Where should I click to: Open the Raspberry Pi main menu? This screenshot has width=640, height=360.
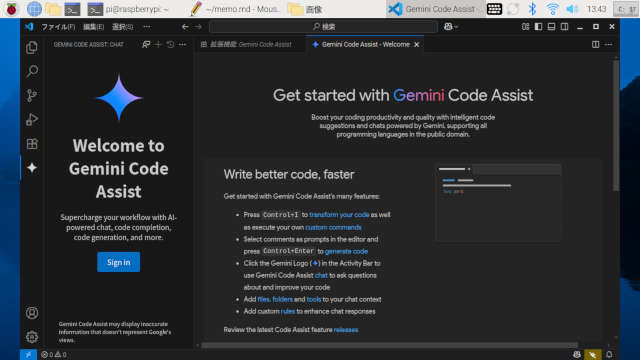tap(11, 9)
